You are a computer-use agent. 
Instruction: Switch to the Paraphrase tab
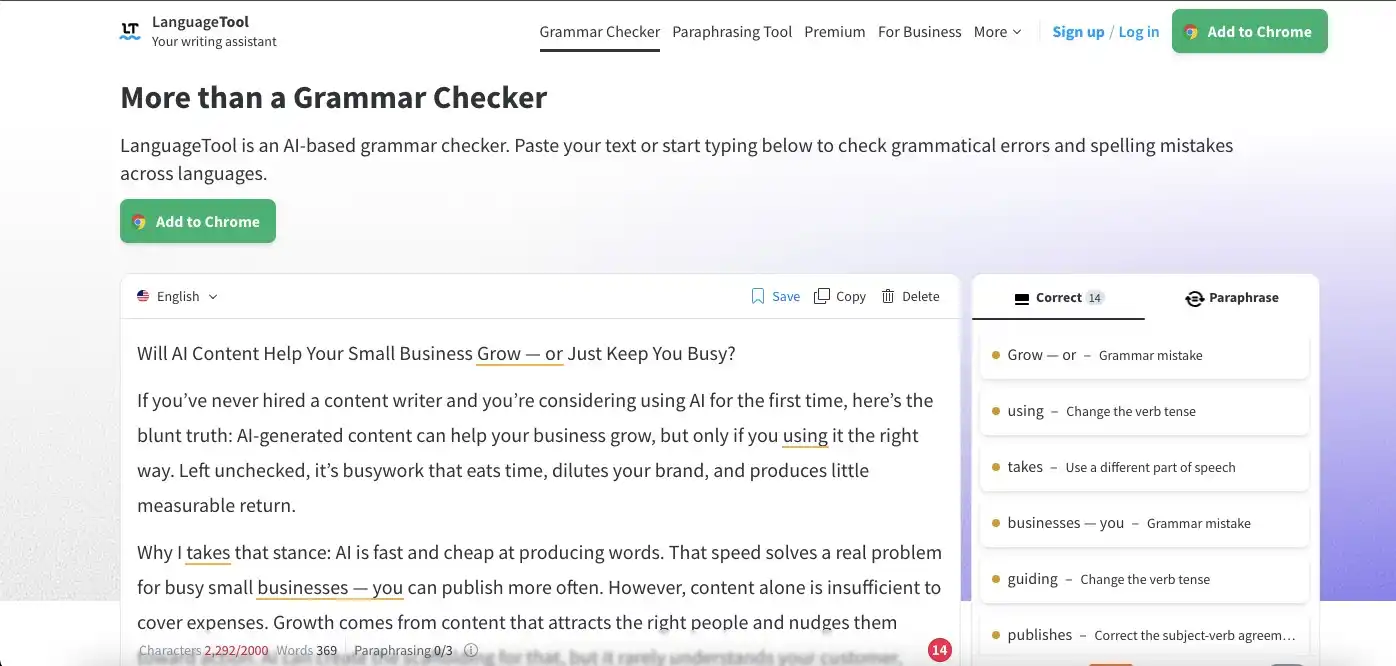[x=1232, y=297]
